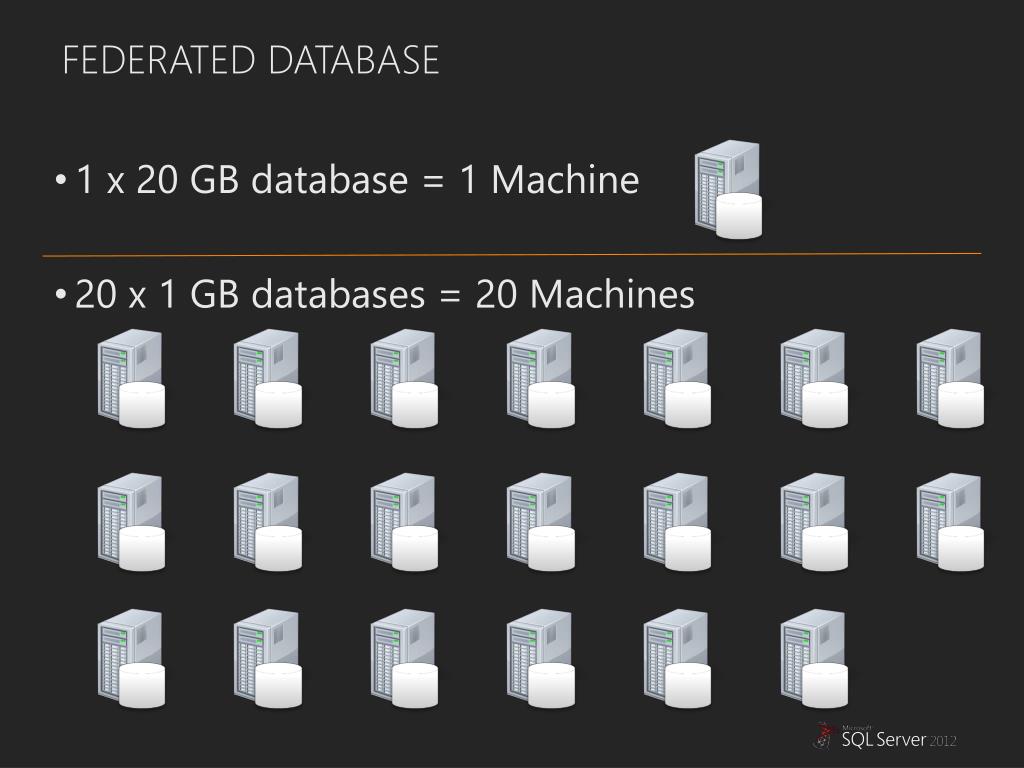Select the first server icon in bottom row
This screenshot has width=1024, height=768.
(x=131, y=658)
